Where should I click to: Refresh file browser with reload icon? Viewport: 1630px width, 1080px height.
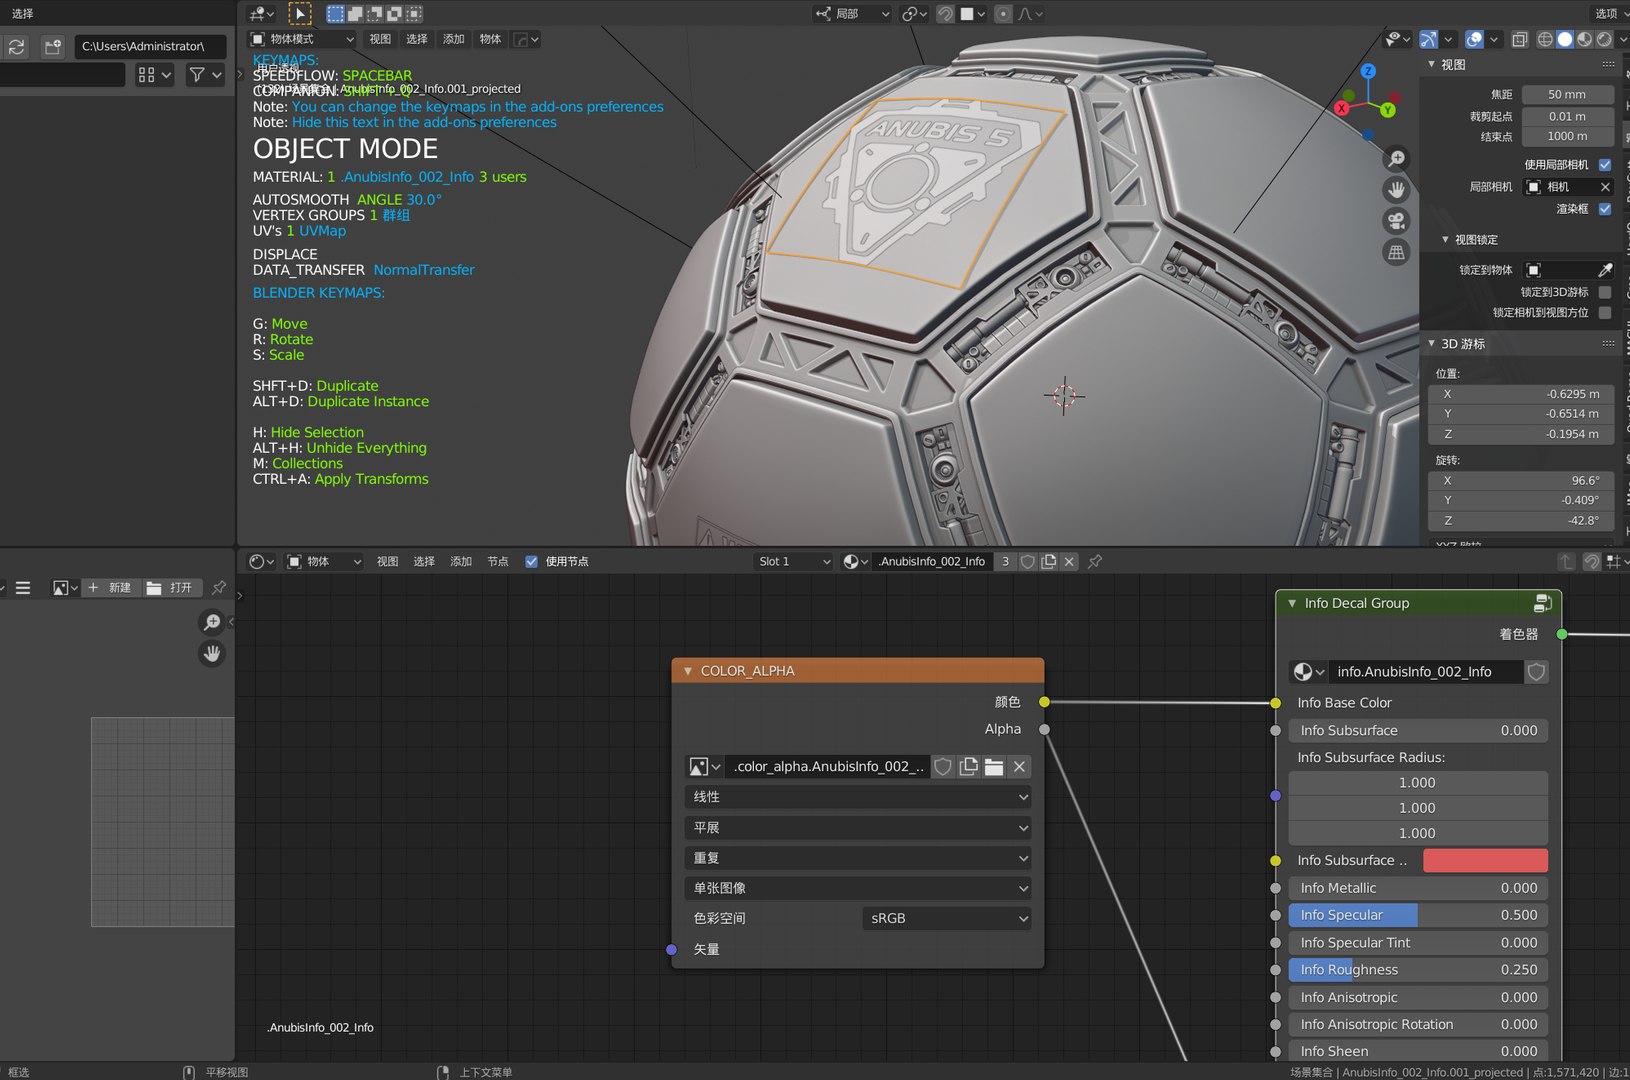point(16,47)
